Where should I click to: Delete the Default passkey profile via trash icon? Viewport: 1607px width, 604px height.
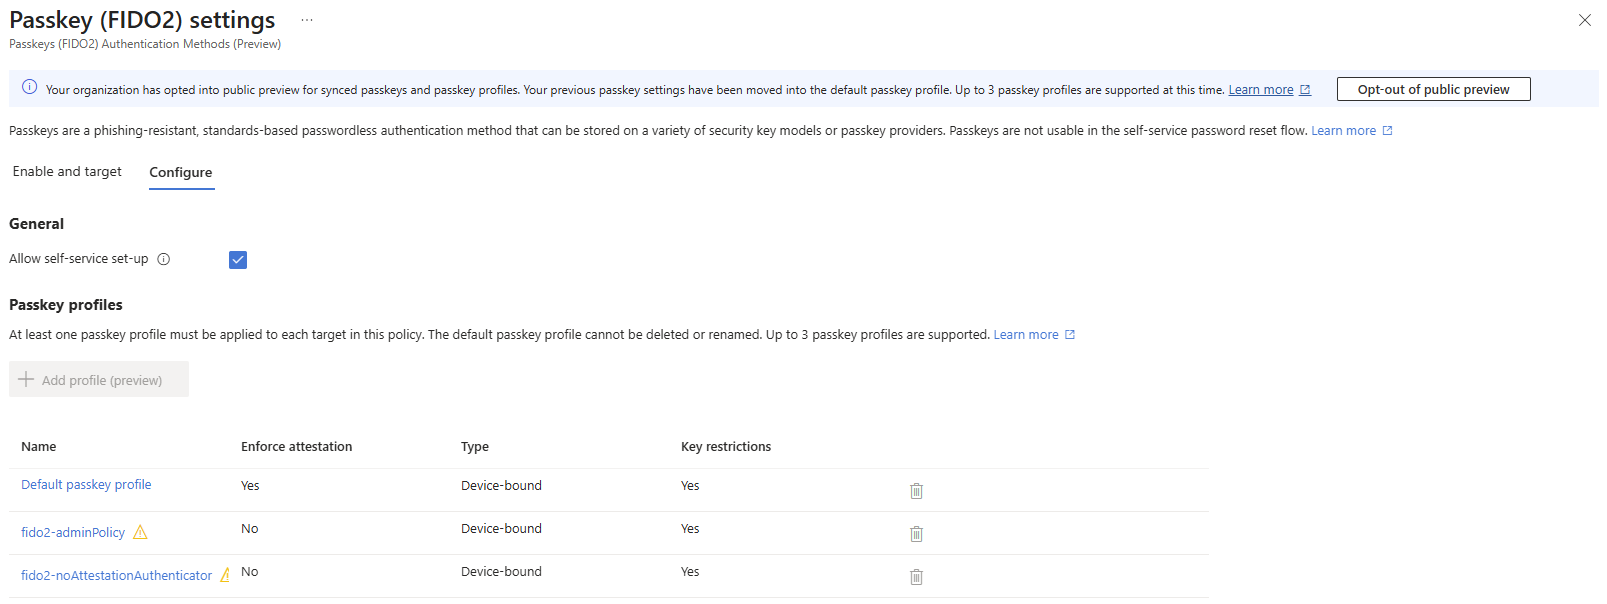coord(916,491)
